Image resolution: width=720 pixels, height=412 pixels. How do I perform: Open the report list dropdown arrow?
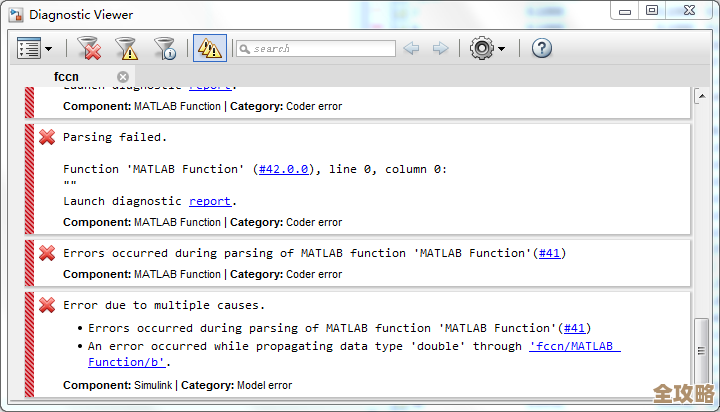pos(48,48)
